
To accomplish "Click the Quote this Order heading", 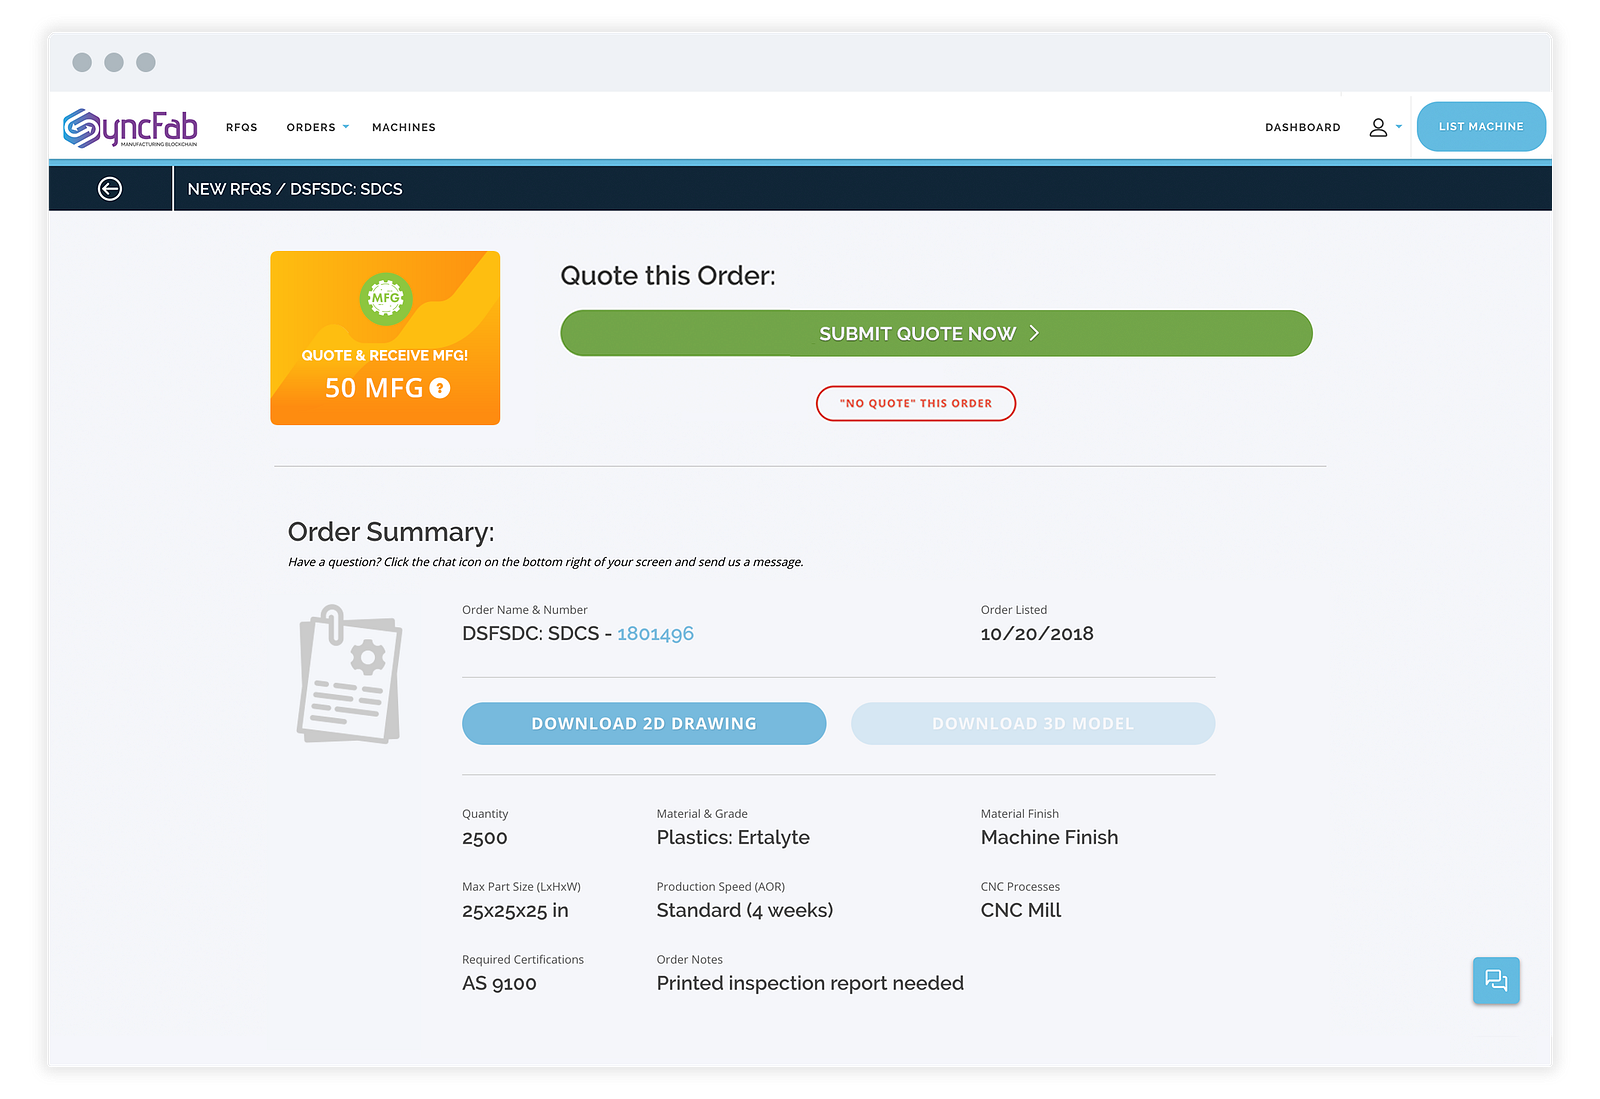I will click(x=668, y=276).
